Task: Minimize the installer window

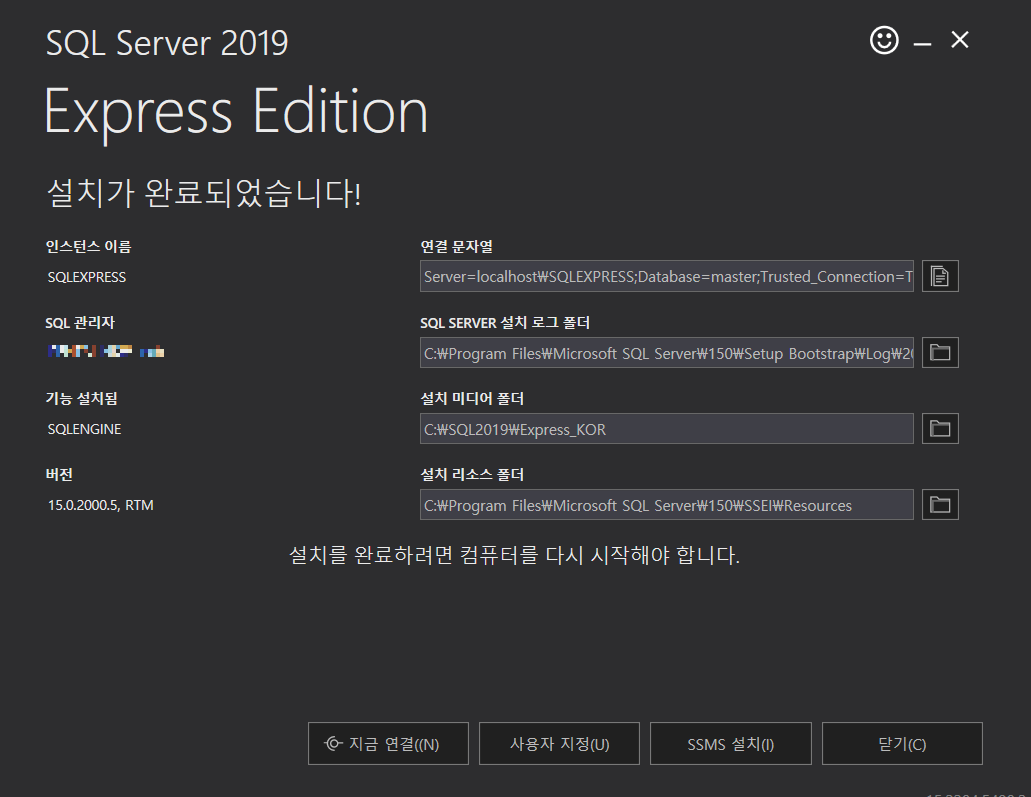Action: tap(923, 43)
